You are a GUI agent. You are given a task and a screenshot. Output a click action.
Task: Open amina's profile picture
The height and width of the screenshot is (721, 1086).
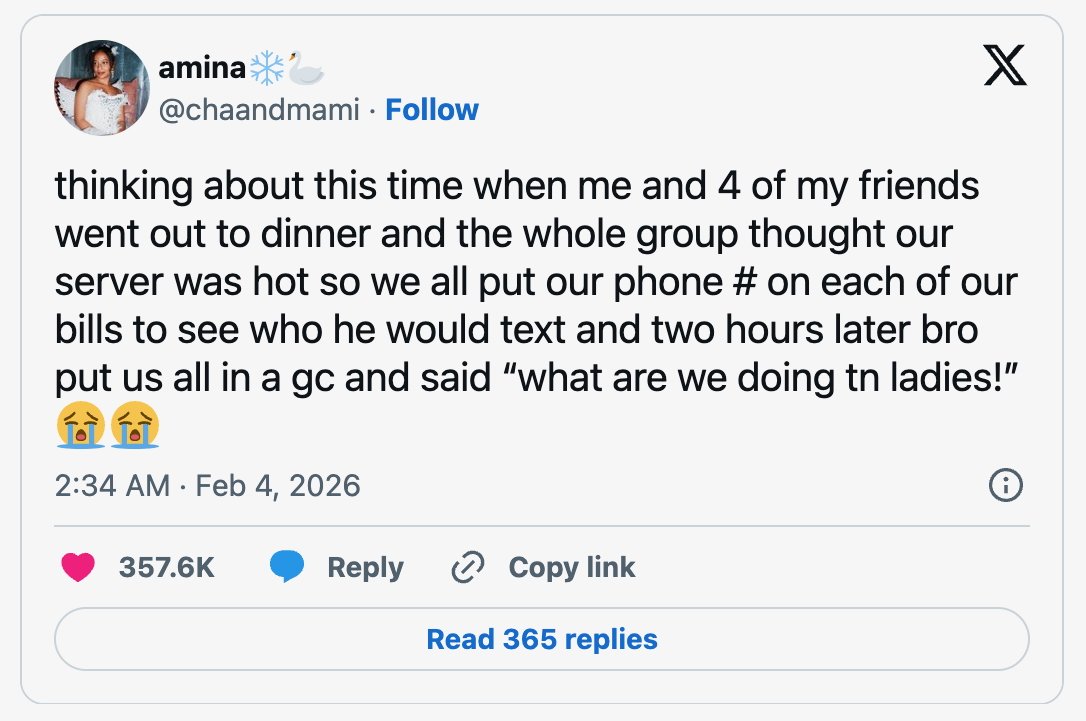(101, 88)
